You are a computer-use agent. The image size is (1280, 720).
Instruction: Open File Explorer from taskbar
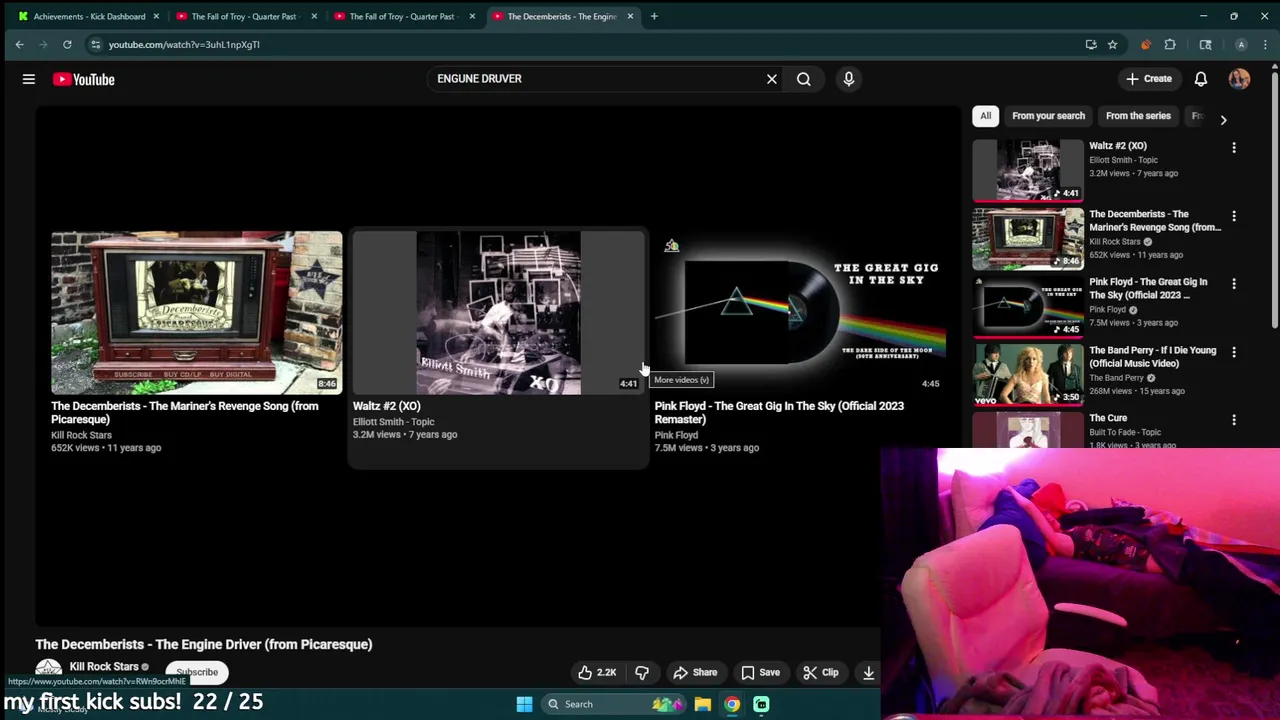click(x=703, y=704)
